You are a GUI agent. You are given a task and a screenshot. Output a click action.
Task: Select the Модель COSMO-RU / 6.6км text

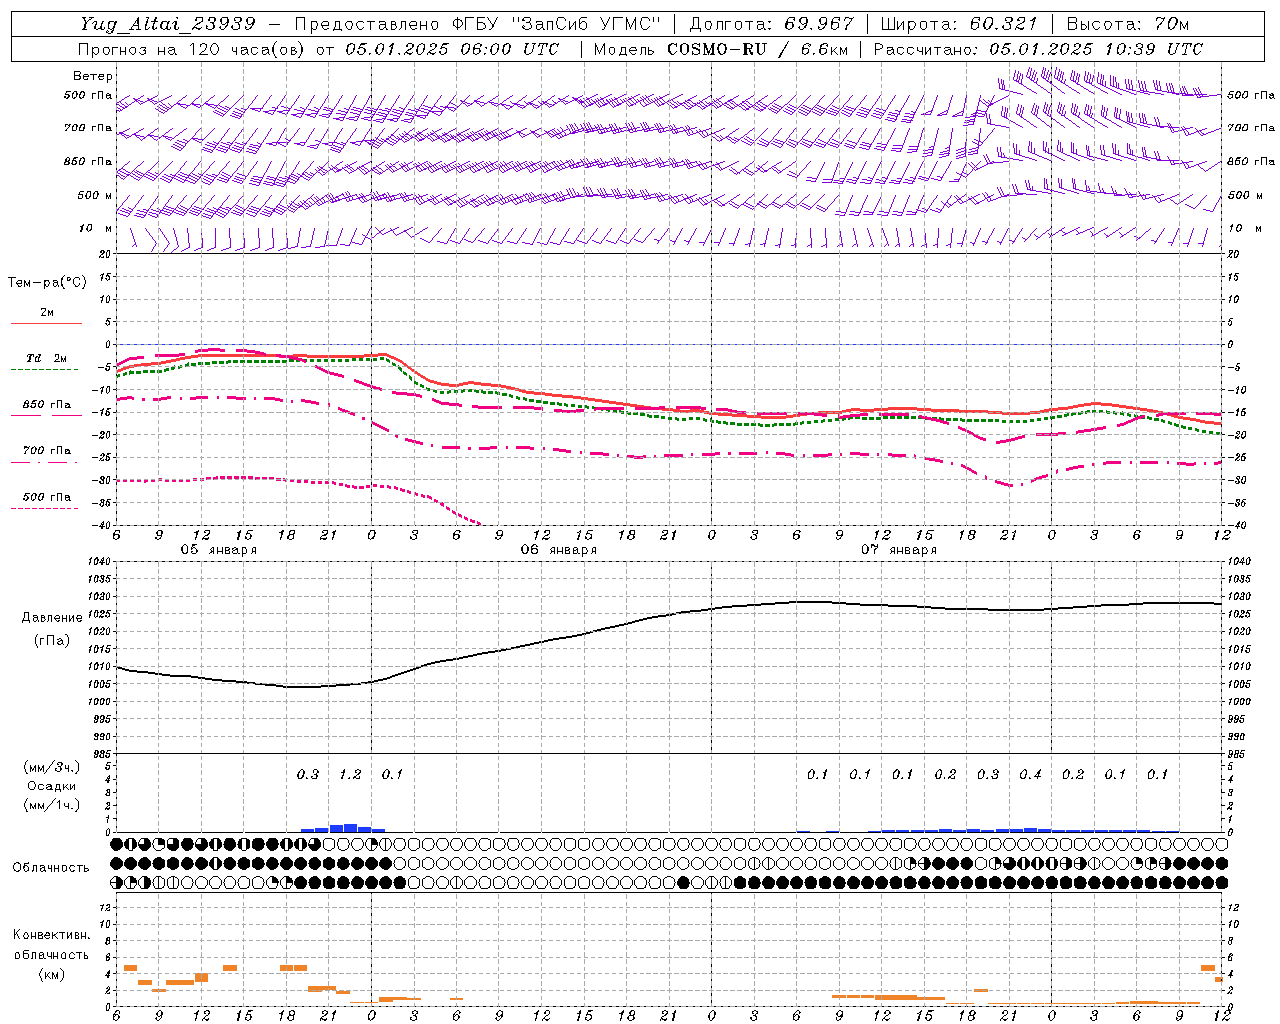click(x=719, y=49)
